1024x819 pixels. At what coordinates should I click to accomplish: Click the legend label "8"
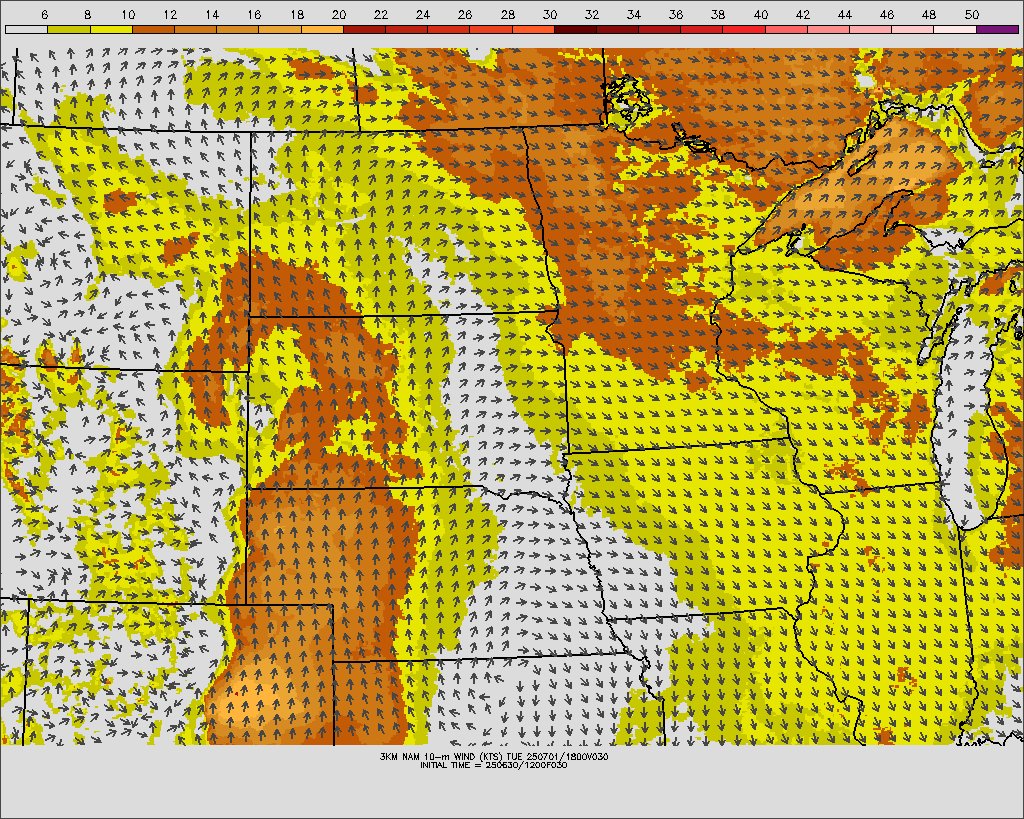(88, 14)
